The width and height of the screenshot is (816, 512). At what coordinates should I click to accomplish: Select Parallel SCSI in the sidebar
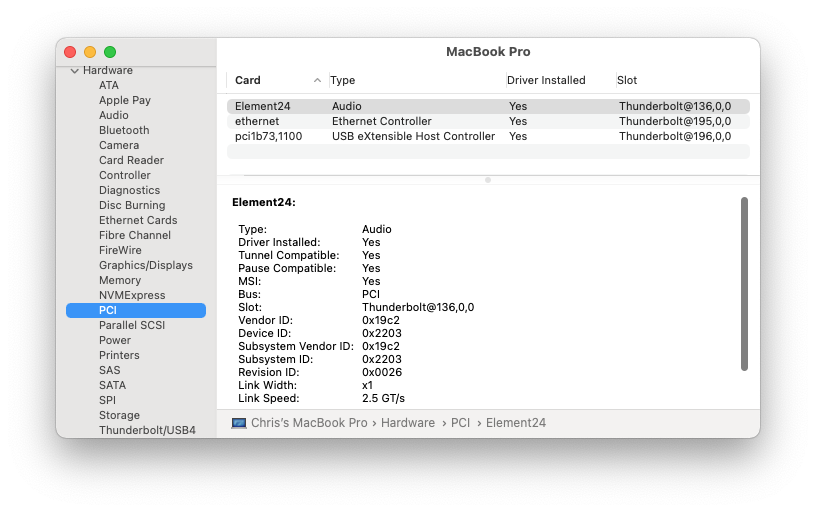(x=132, y=325)
